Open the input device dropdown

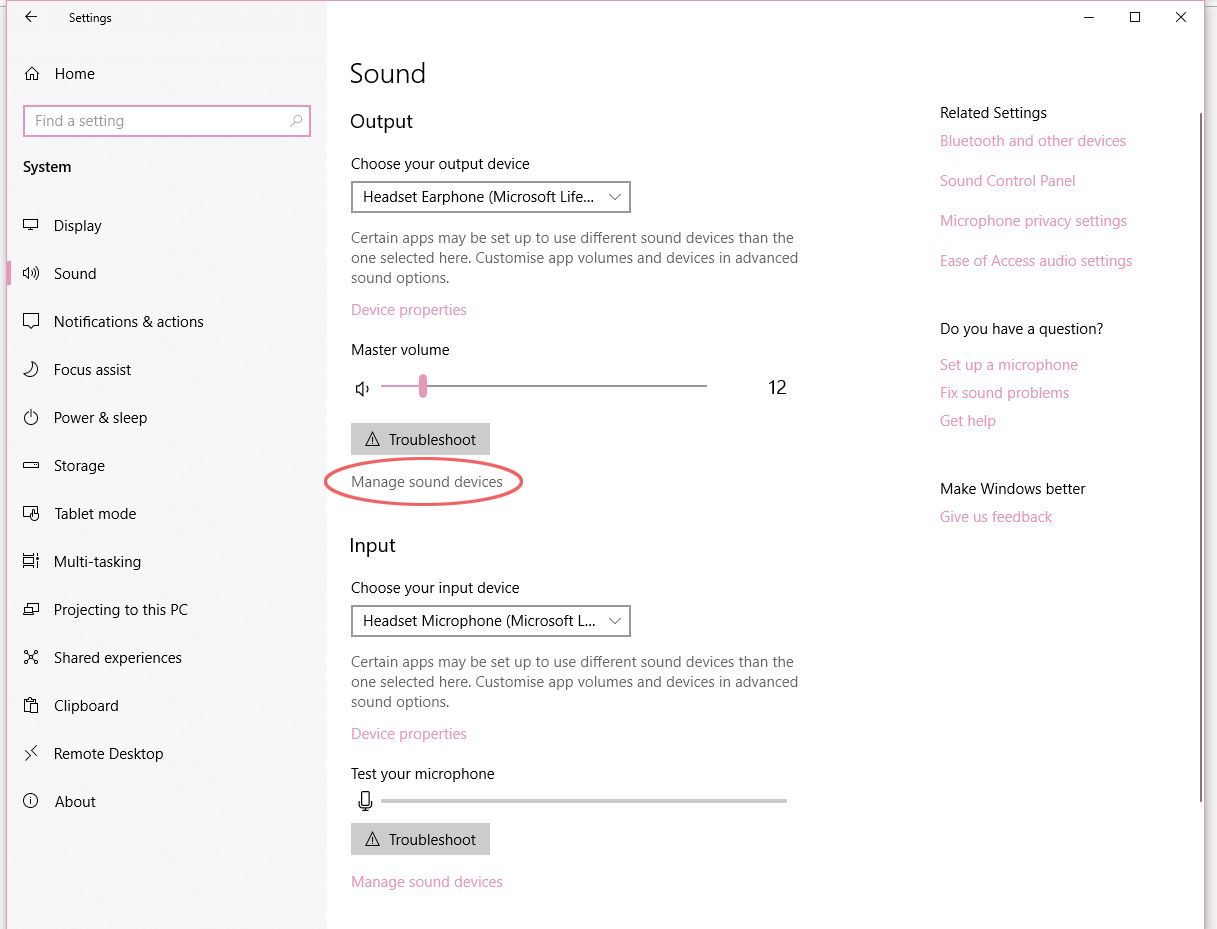pyautogui.click(x=491, y=621)
